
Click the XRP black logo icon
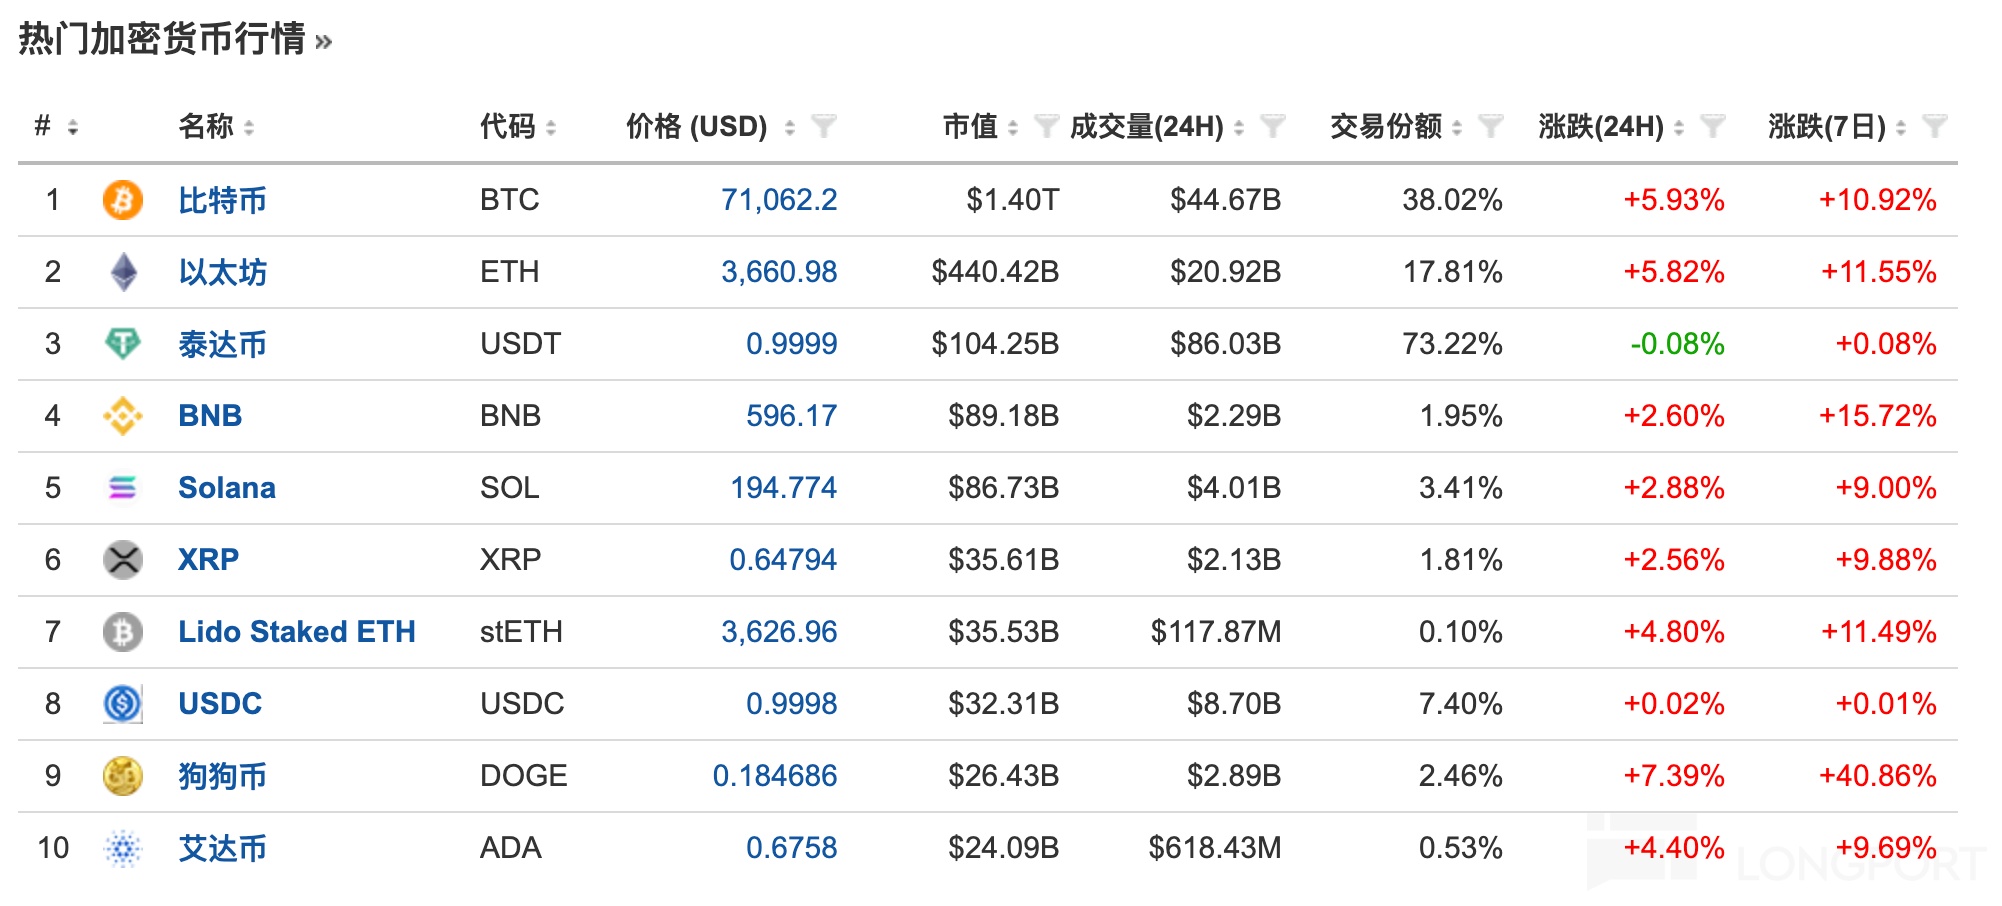click(x=123, y=560)
